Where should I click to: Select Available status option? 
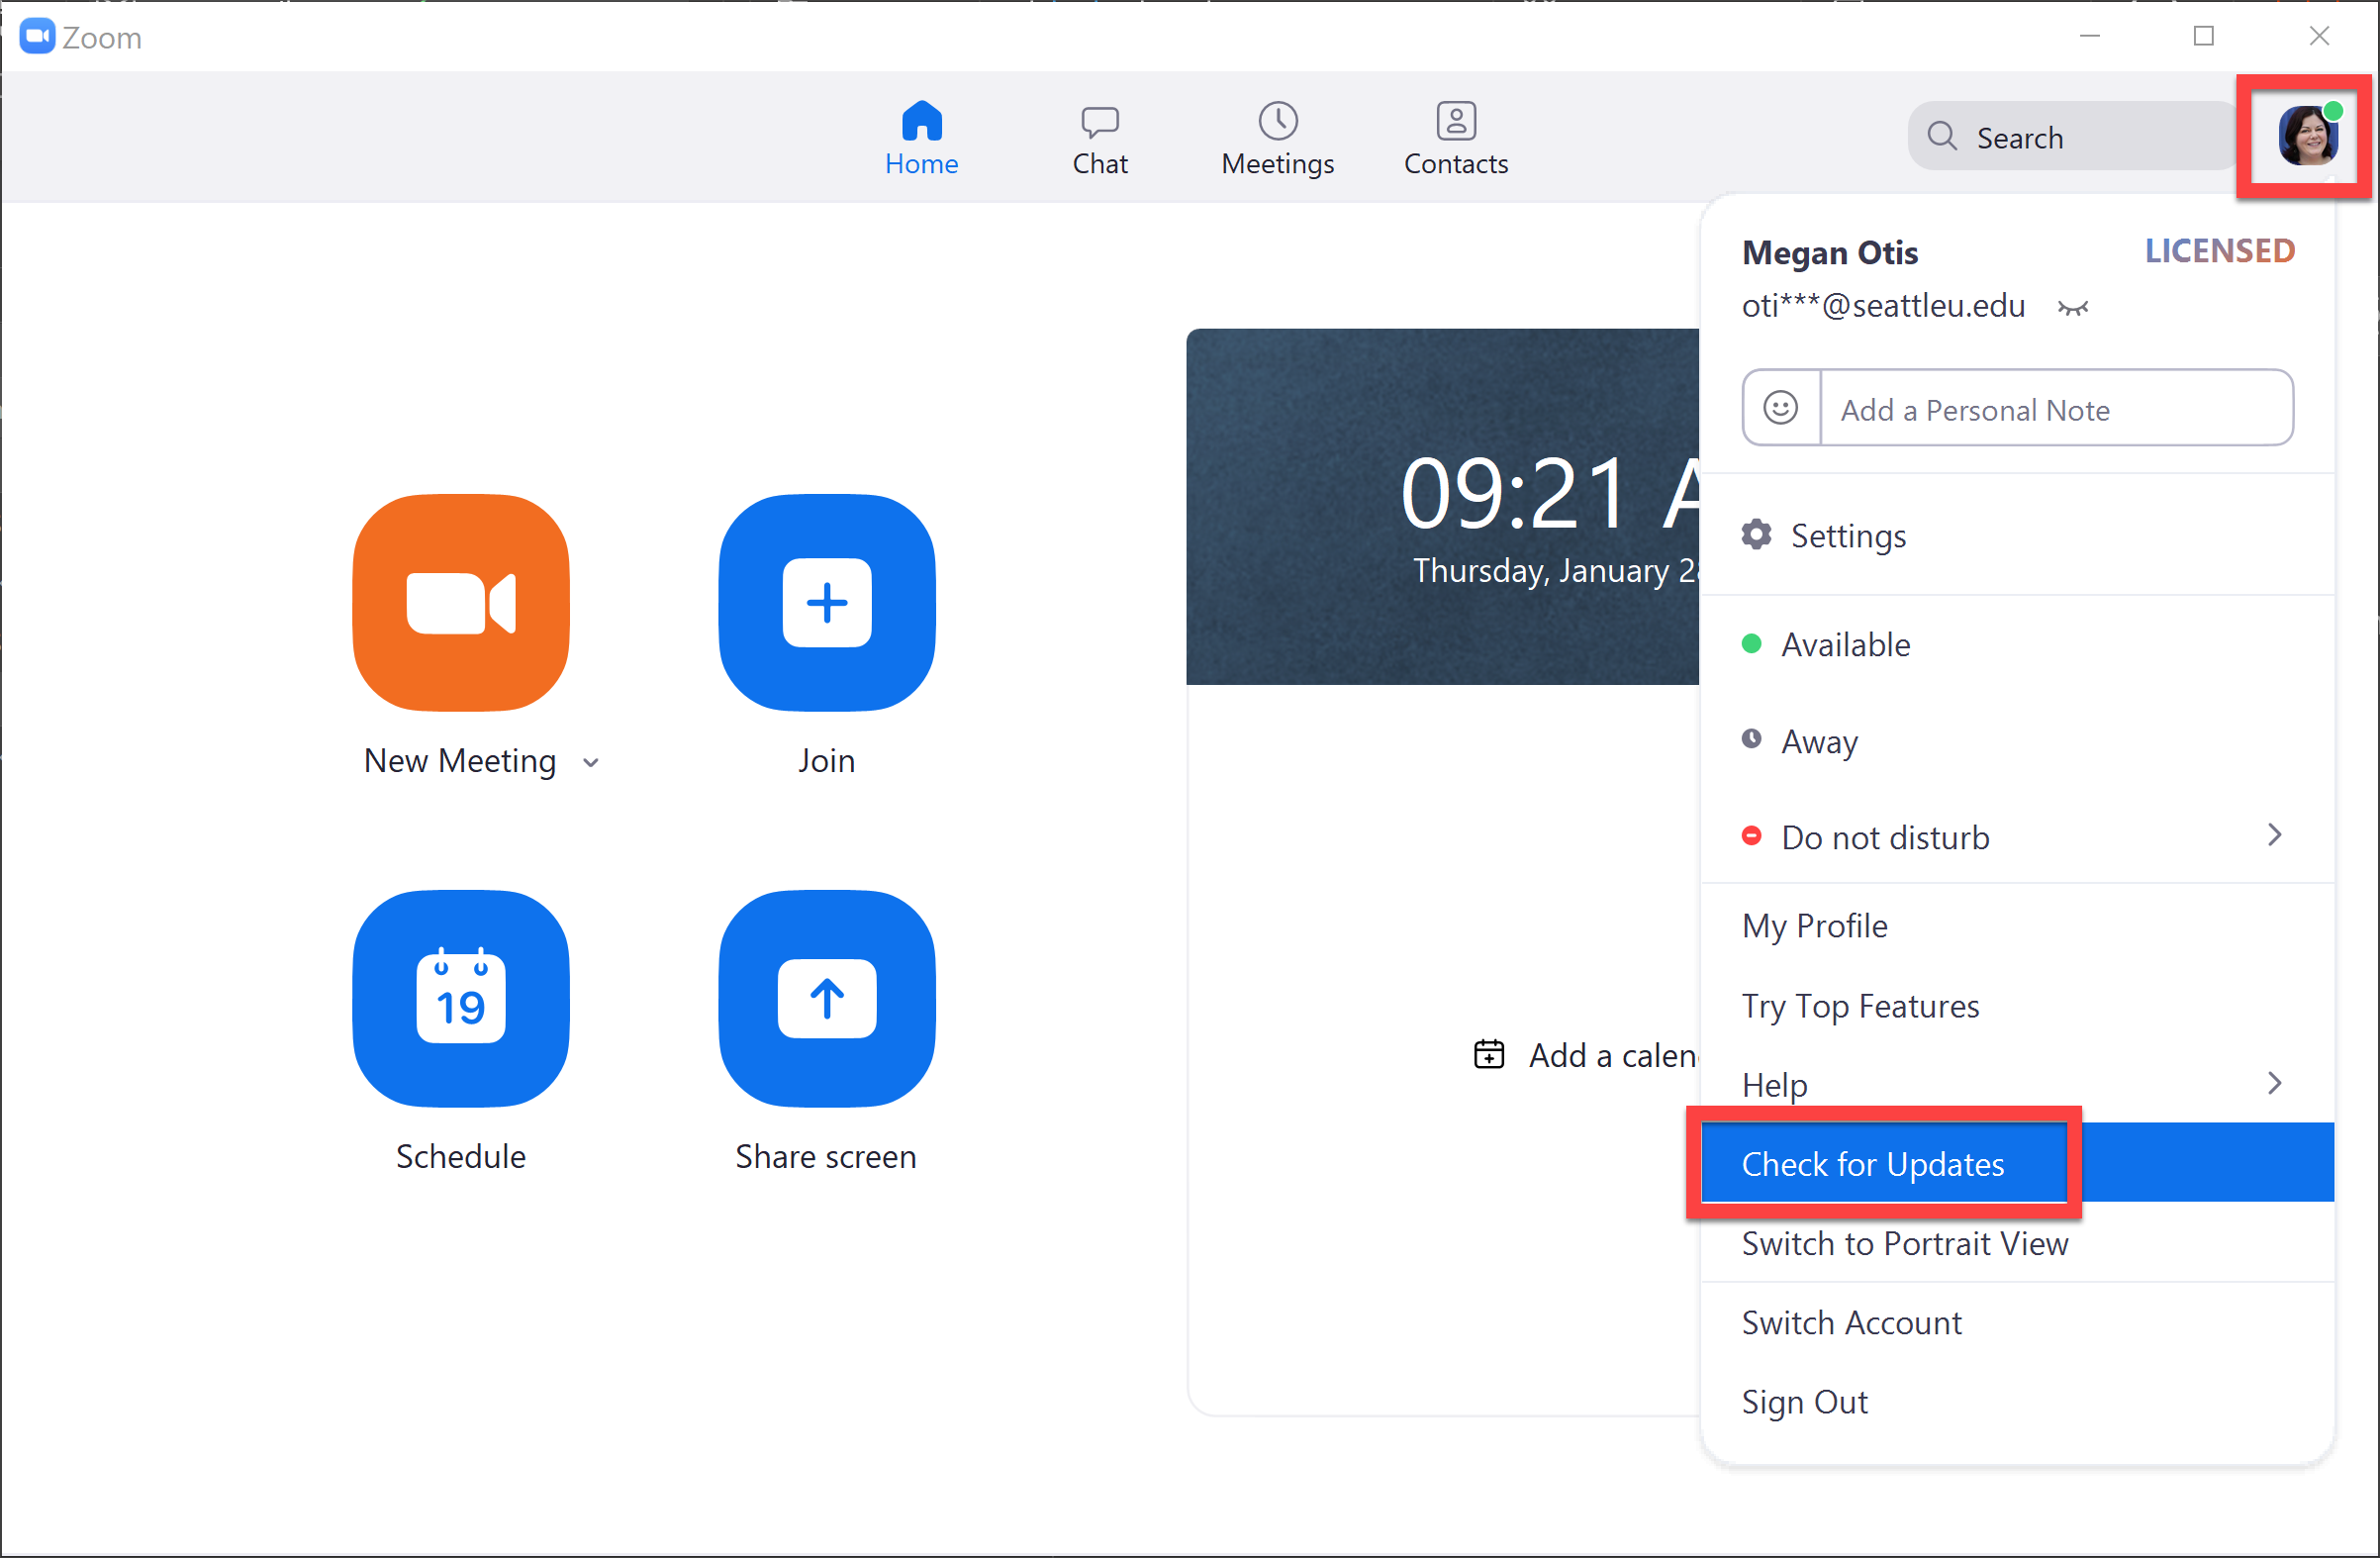click(x=1850, y=643)
